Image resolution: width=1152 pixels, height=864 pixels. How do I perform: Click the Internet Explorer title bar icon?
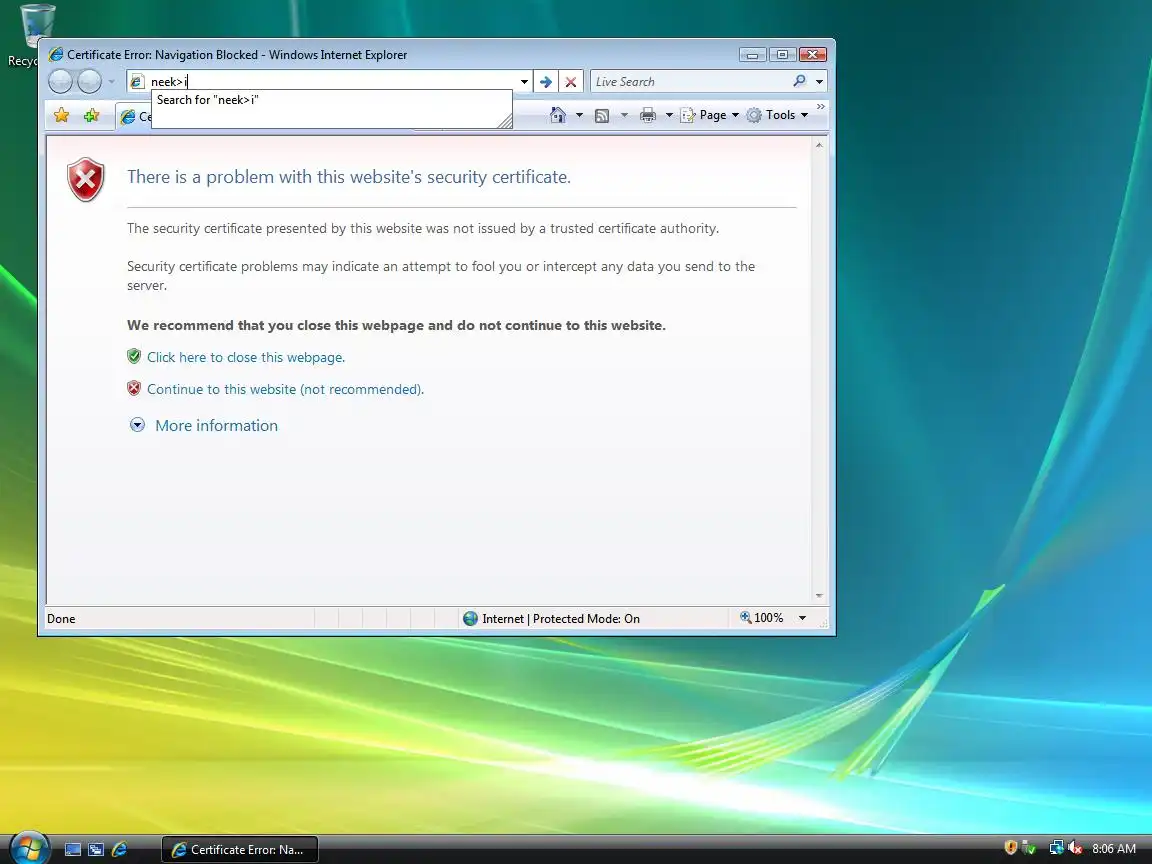pos(55,54)
